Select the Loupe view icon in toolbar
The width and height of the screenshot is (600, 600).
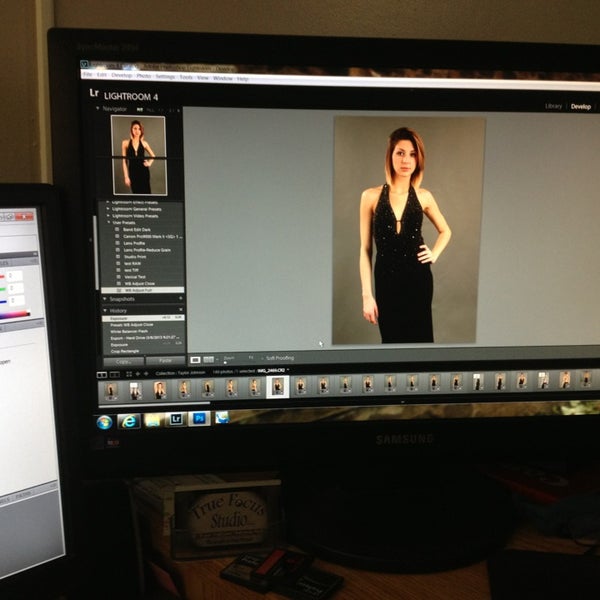pos(196,359)
